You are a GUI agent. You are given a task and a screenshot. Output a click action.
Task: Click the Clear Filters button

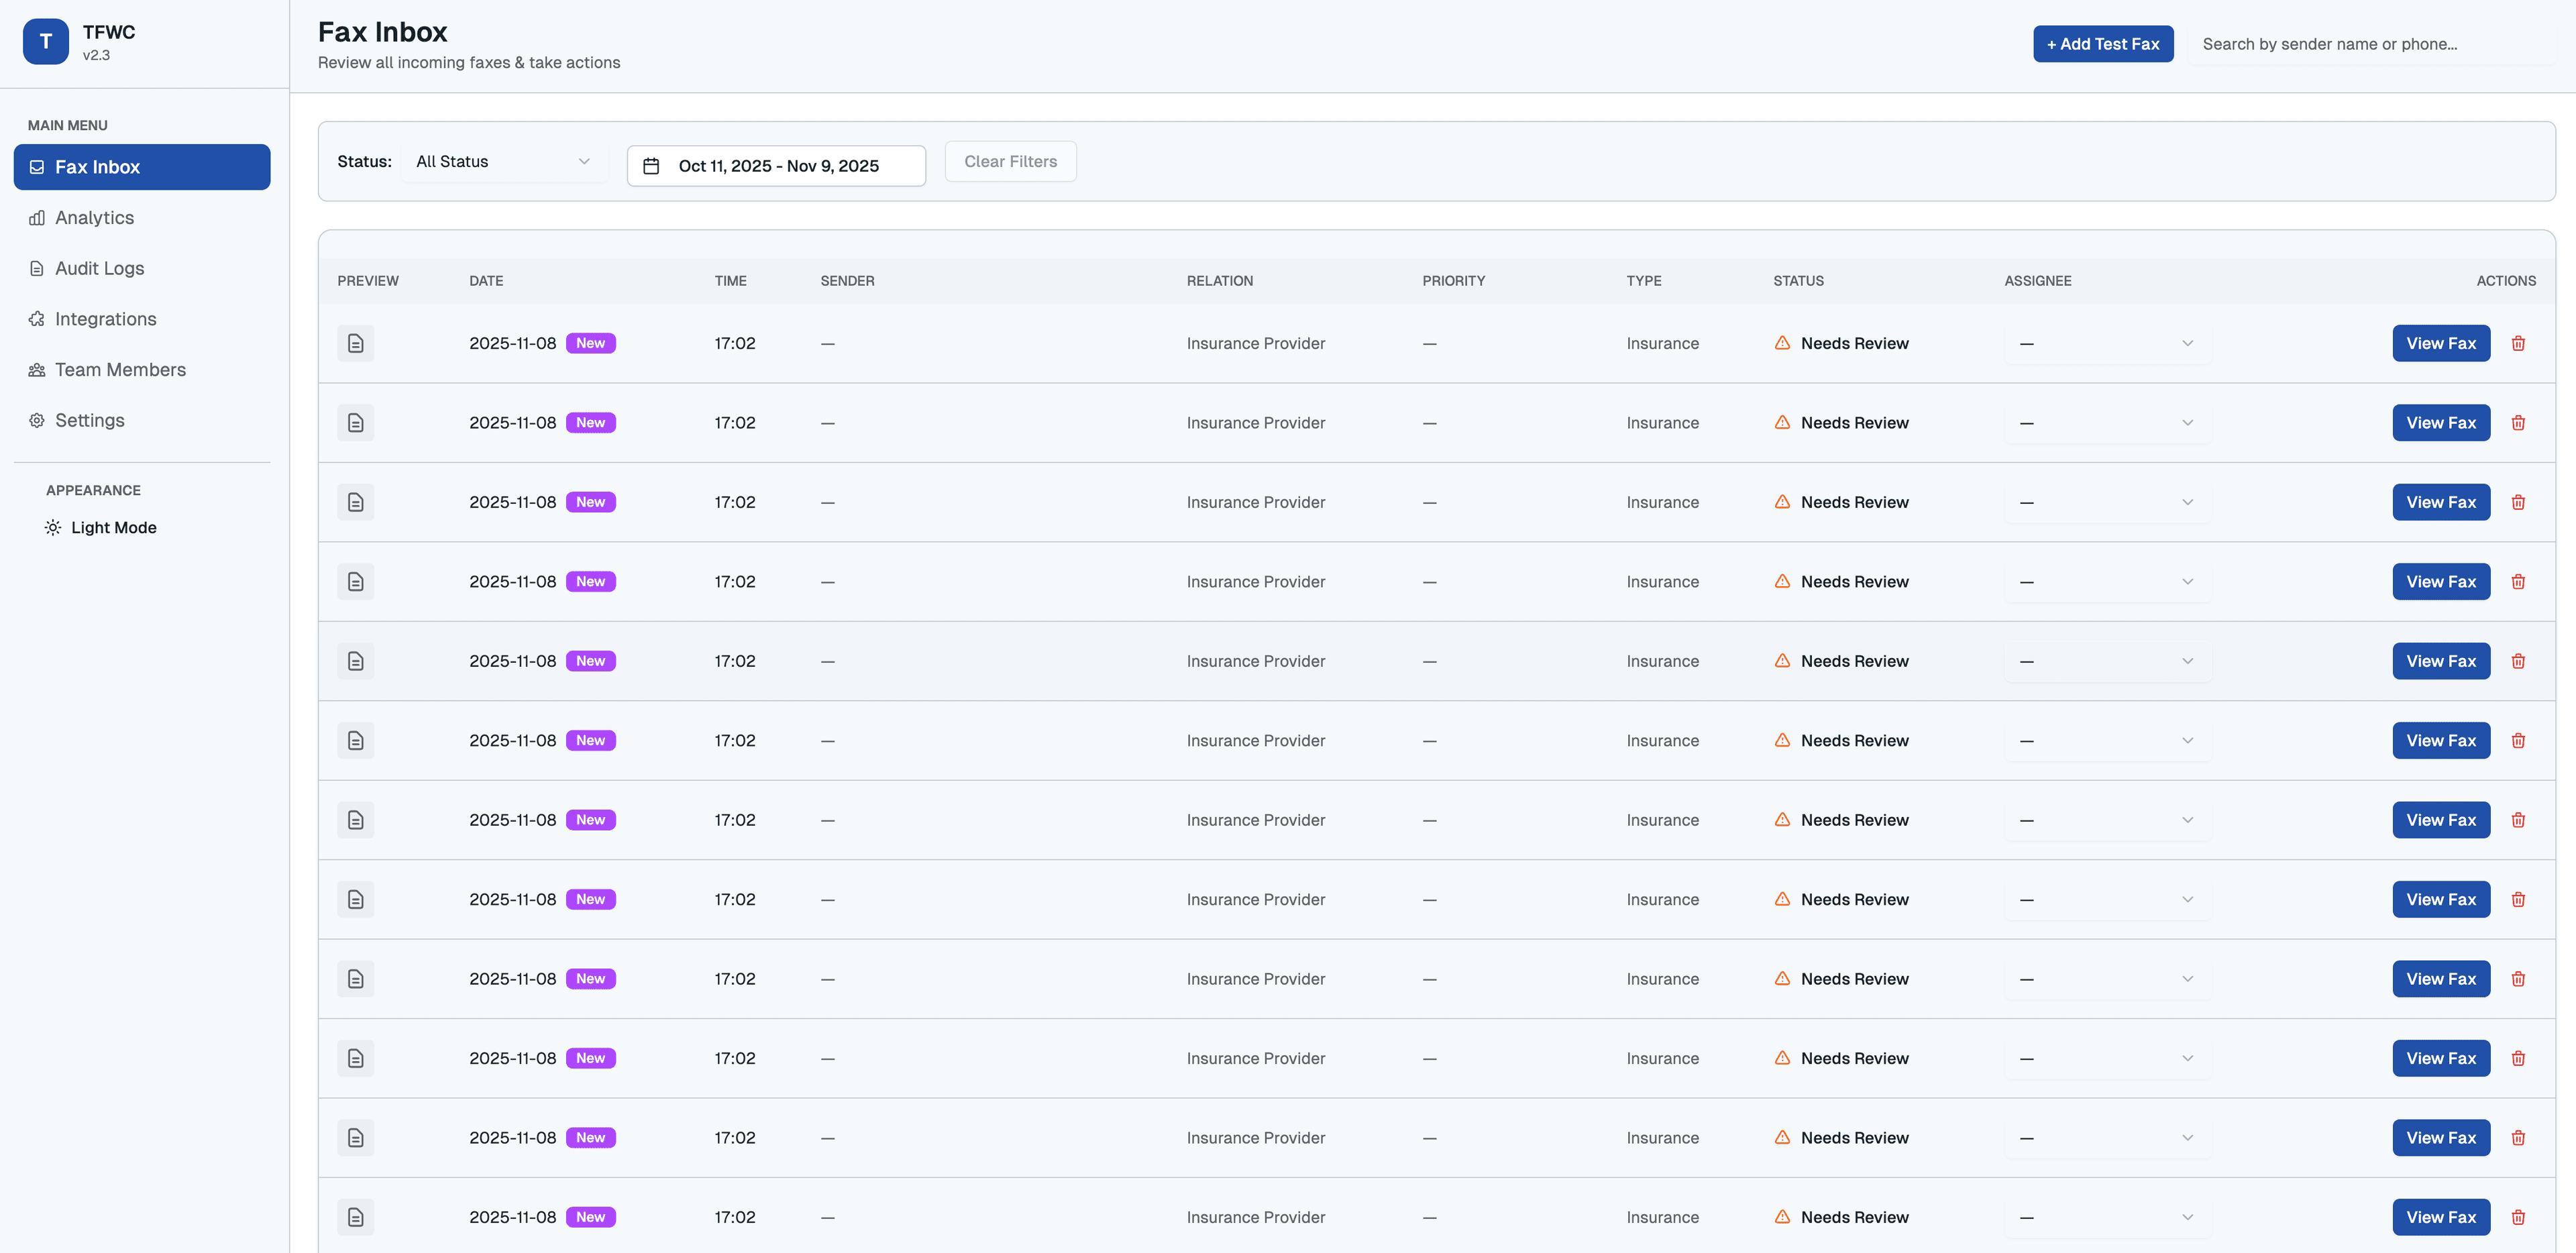[1010, 162]
